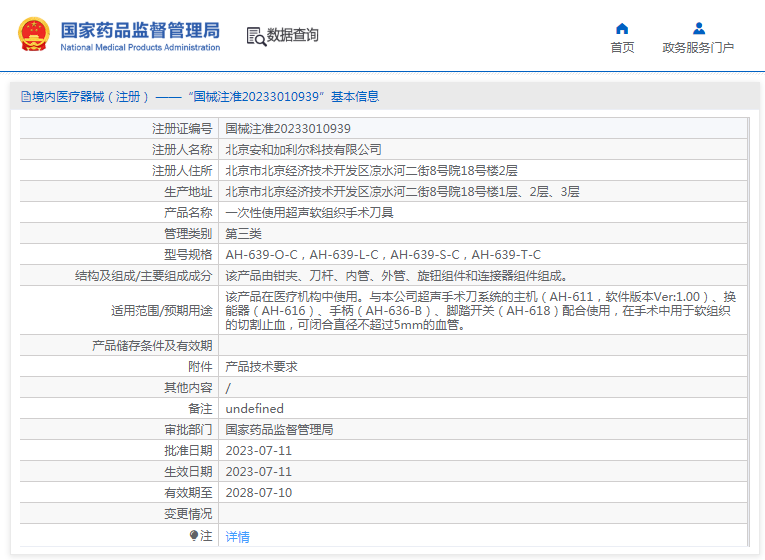The height and width of the screenshot is (560, 765).
Task: Click the 附件 label
Action: click(x=200, y=366)
